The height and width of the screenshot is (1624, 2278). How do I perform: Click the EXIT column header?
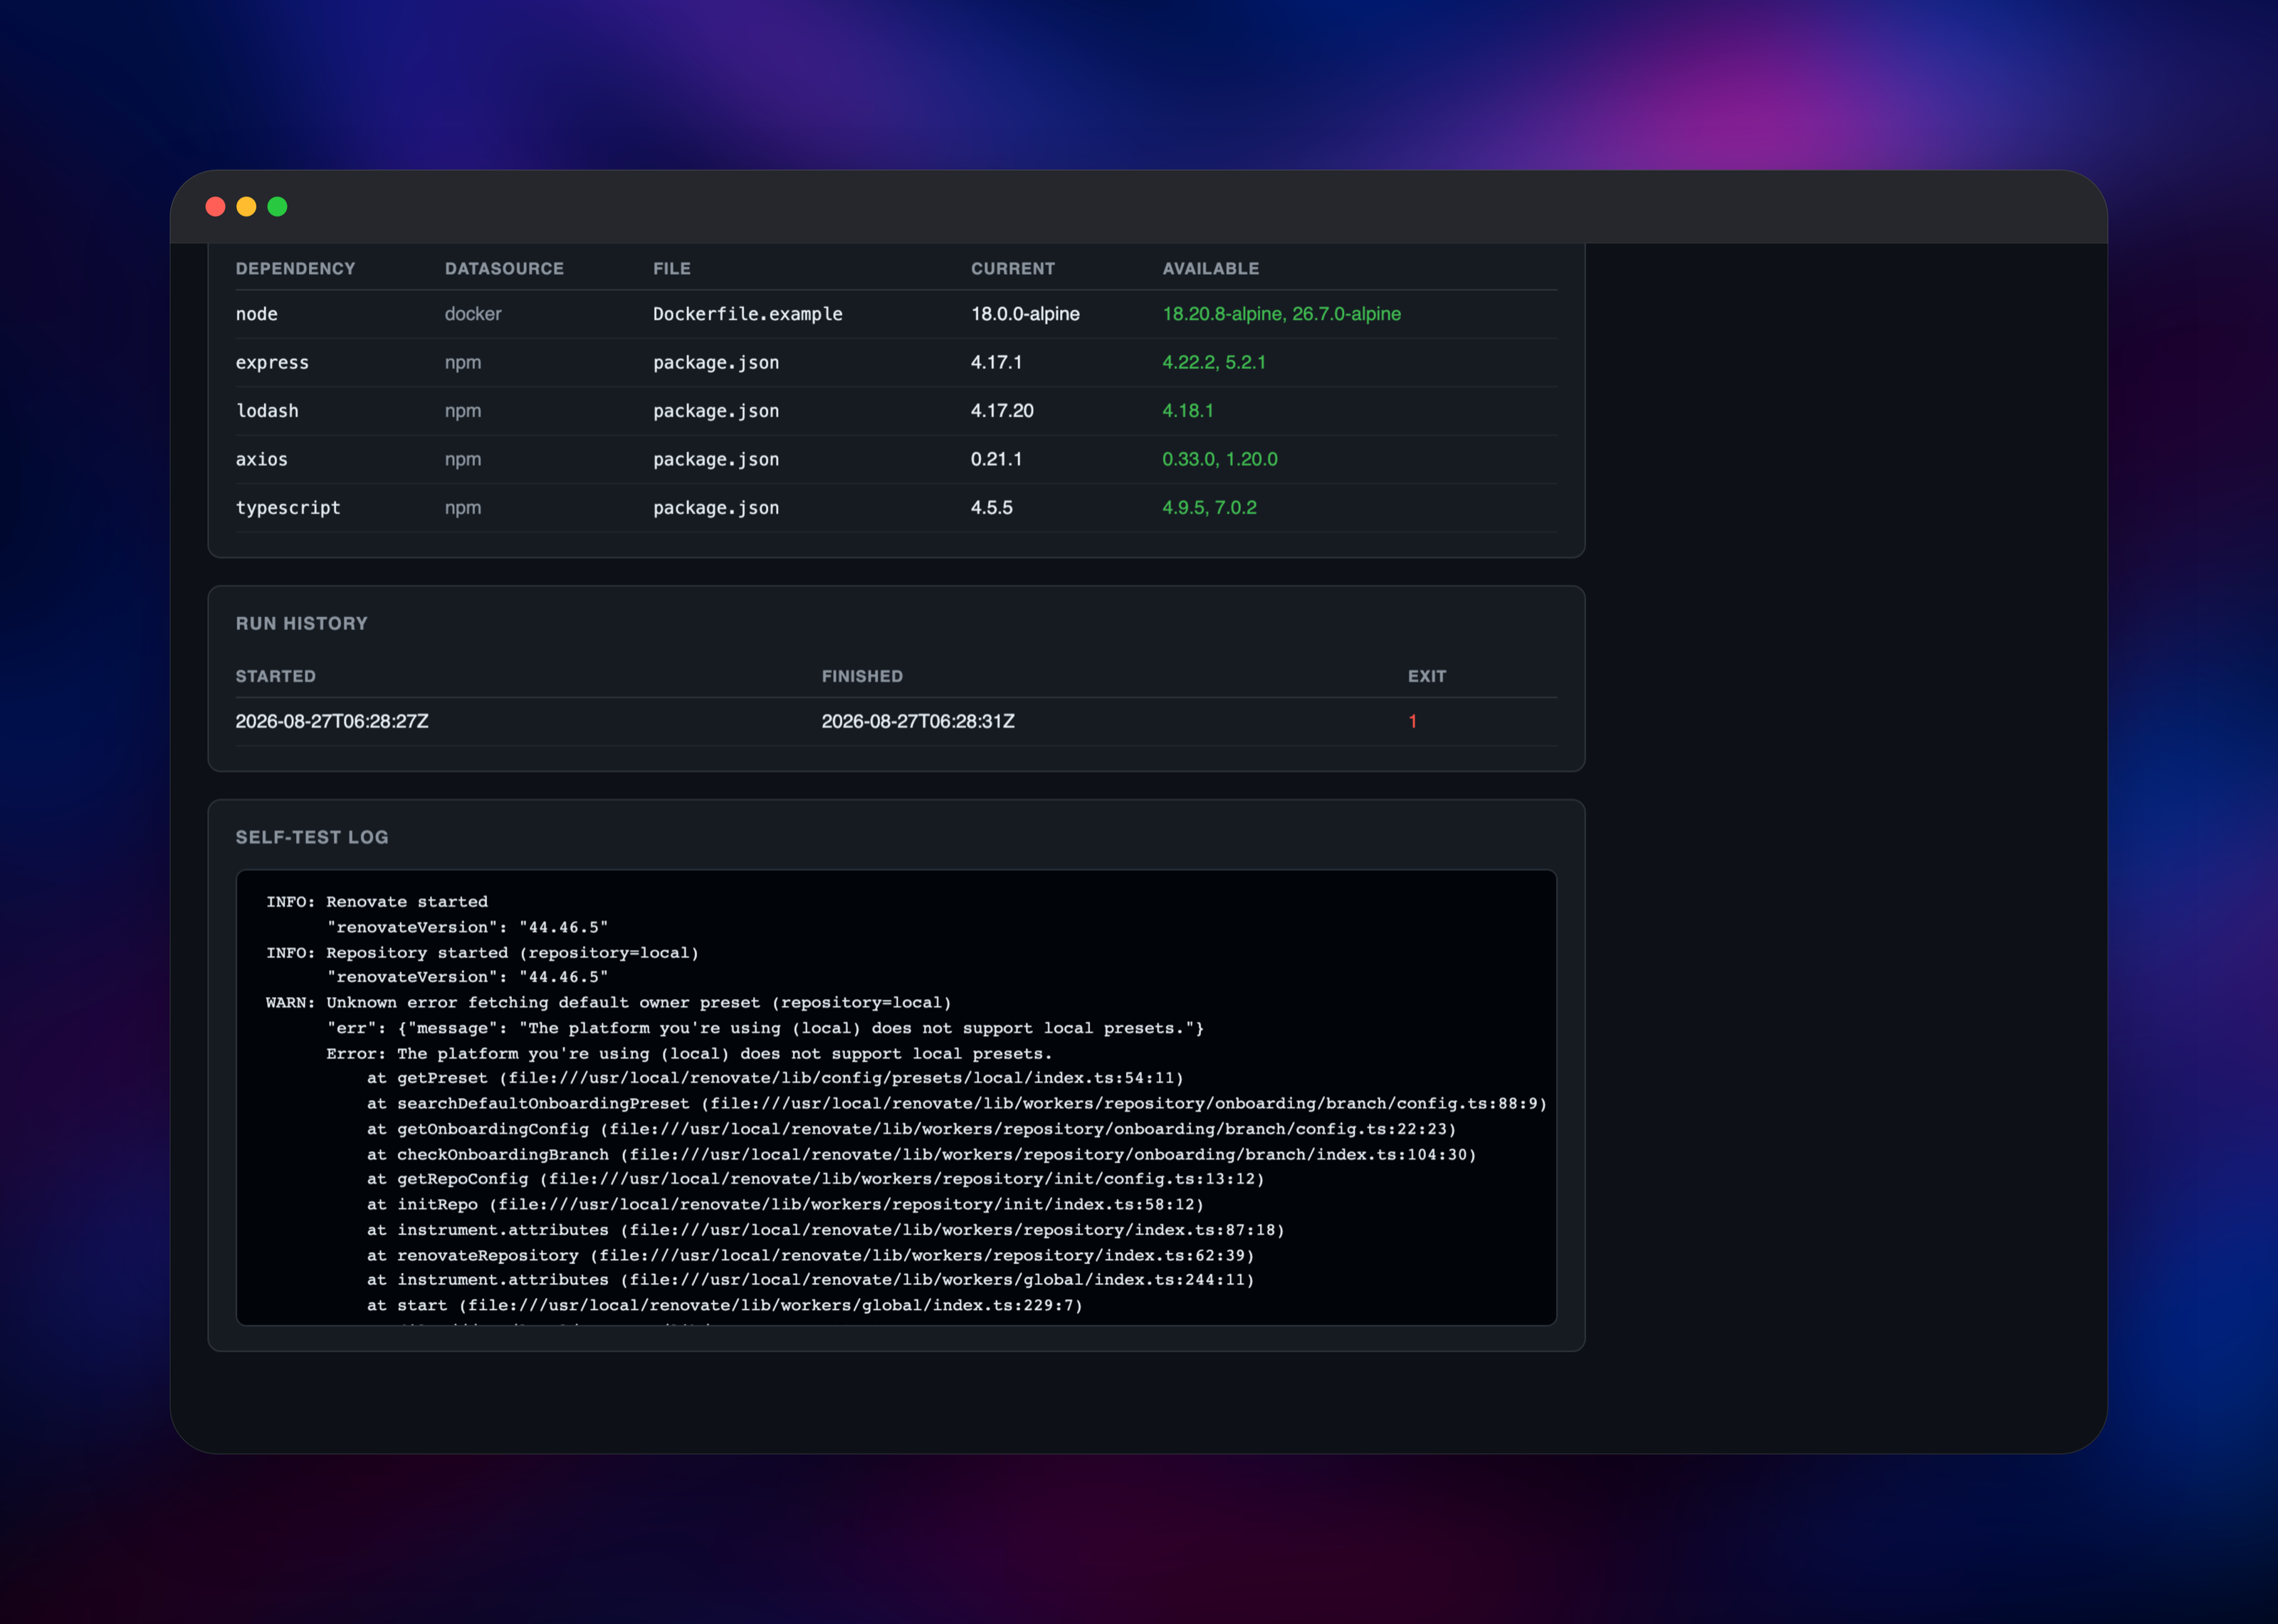1427,677
